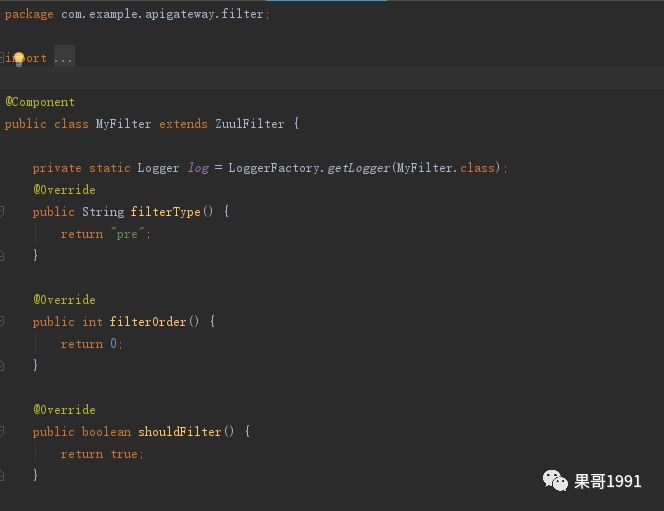Collapse the filterOrder method fold marker
This screenshot has width=664, height=511.
(x=2, y=321)
